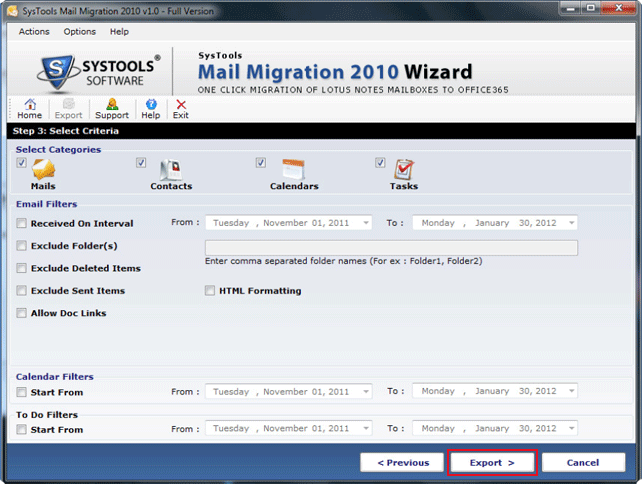Tick the Exclude Folder(s) checkbox
This screenshot has width=642, height=484.
(21, 246)
